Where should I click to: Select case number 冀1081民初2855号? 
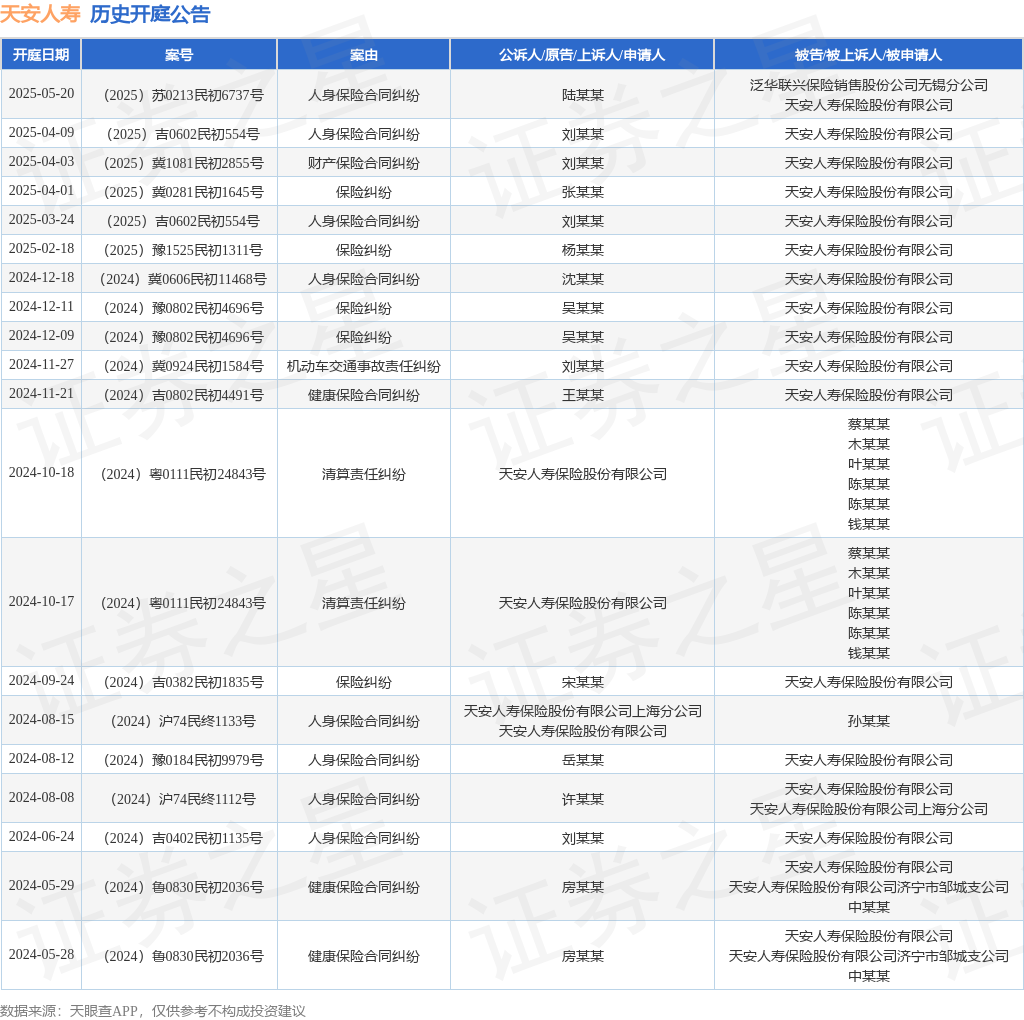(x=184, y=163)
